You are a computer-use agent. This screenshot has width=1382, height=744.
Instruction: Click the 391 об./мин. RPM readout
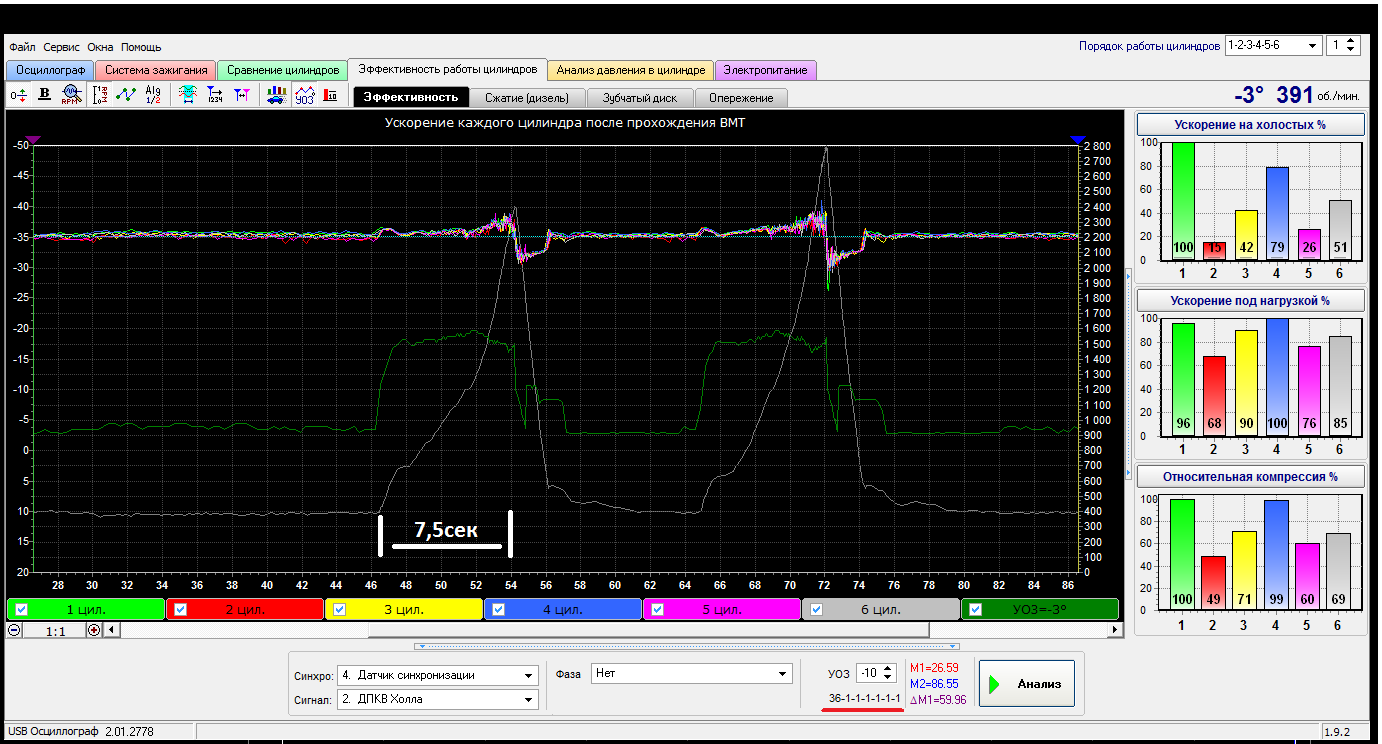click(1318, 95)
